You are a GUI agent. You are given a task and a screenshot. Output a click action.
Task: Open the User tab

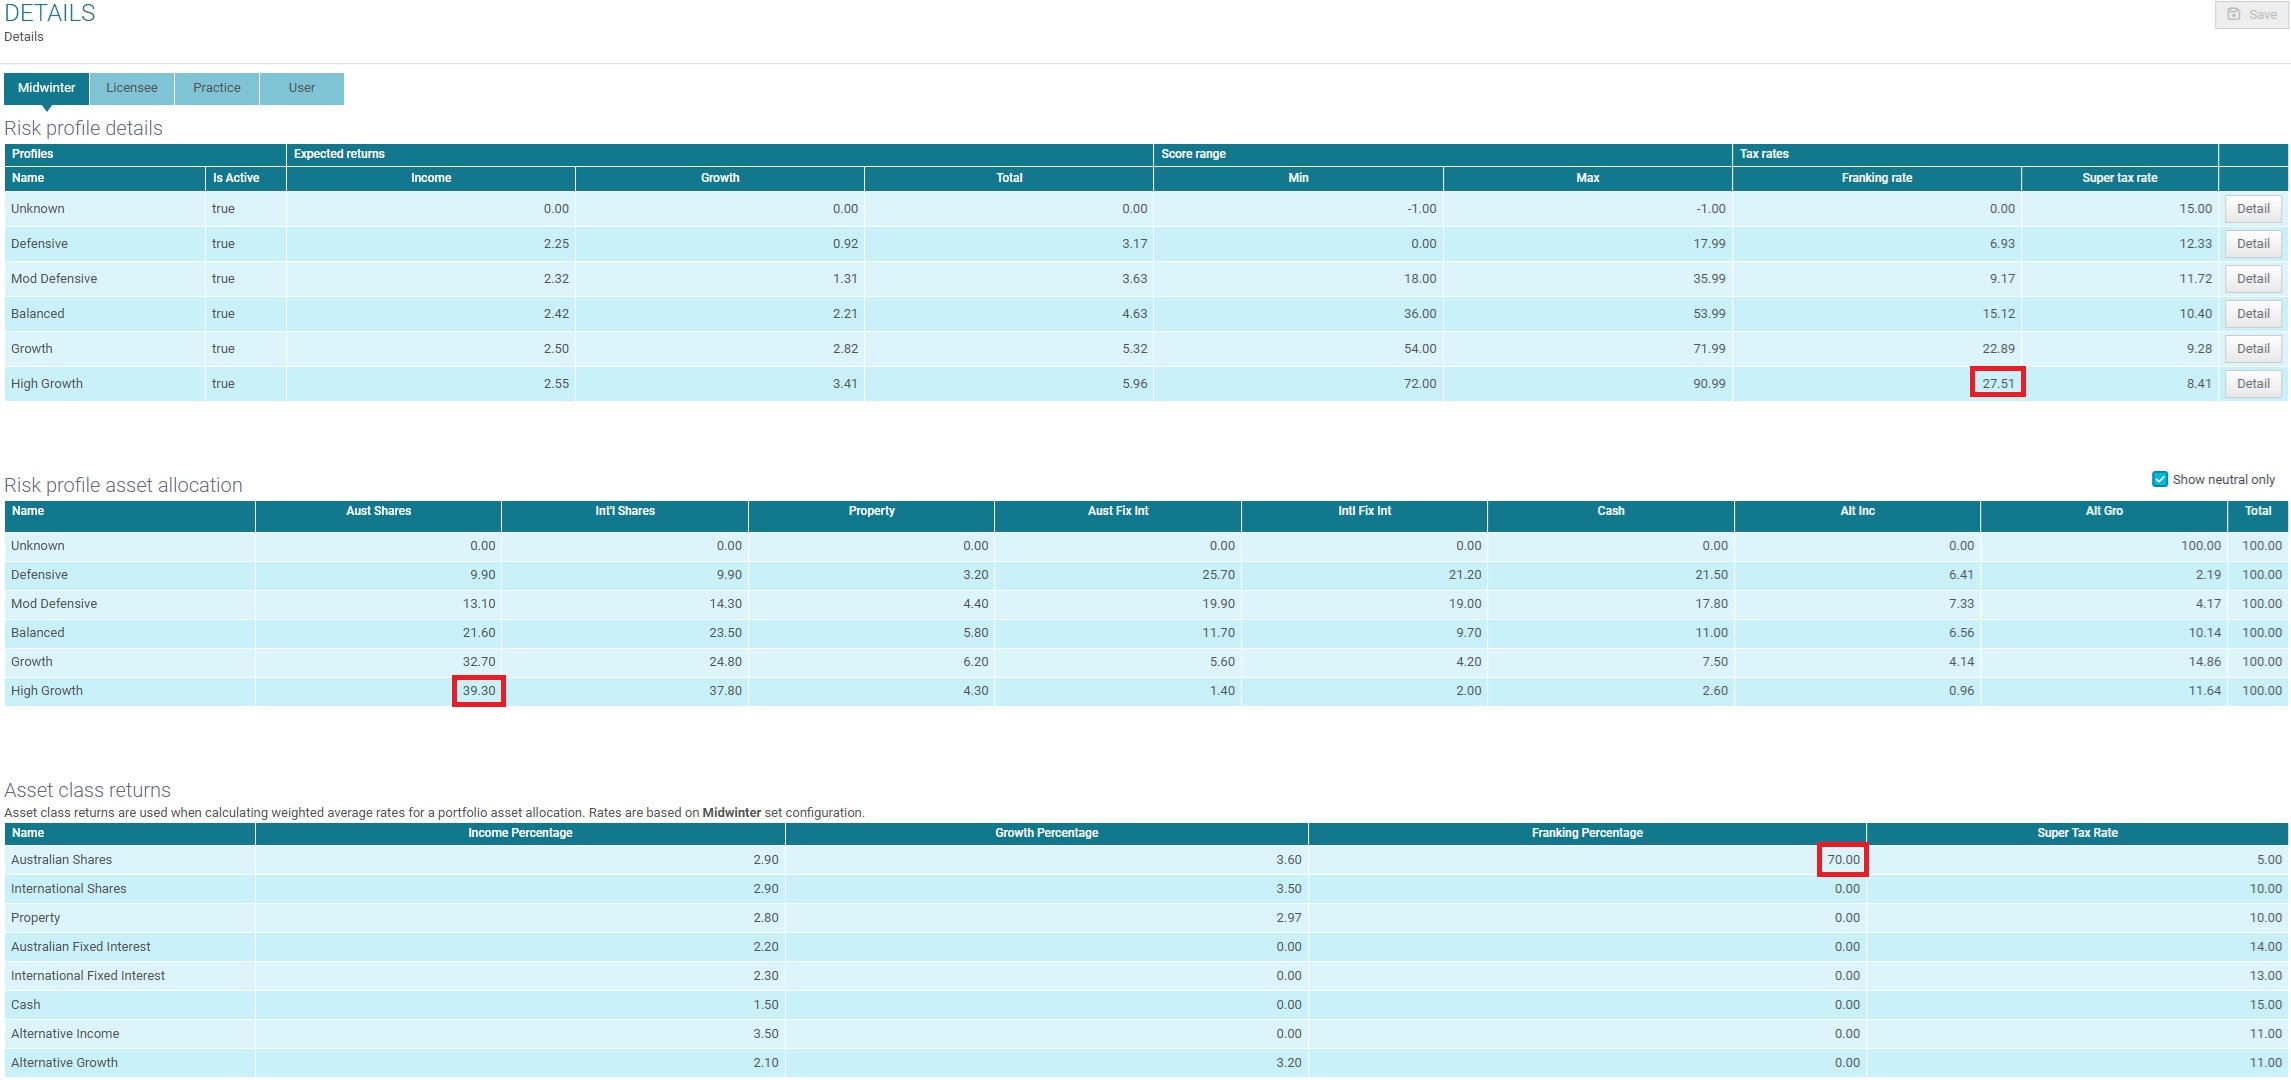tap(302, 88)
